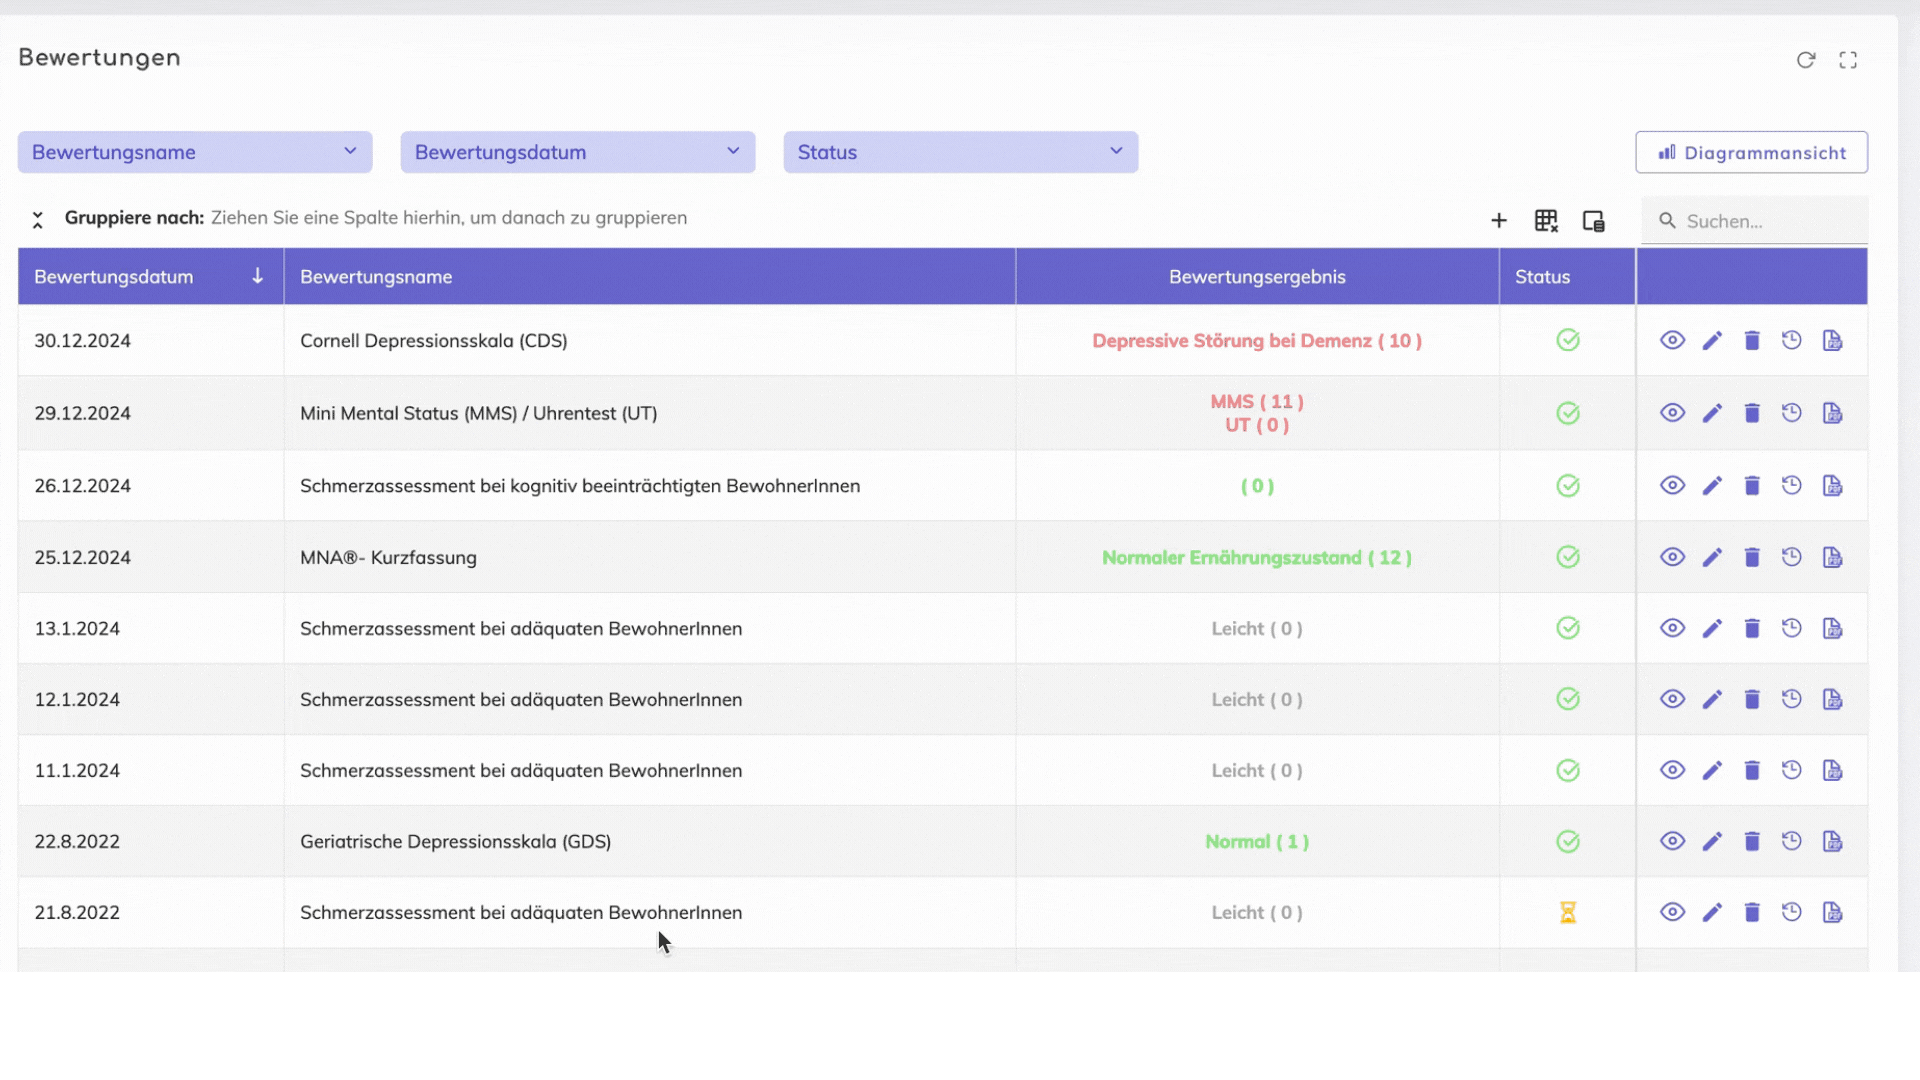The image size is (1920, 1080).
Task: Click the plus icon to add Bewertung
Action: tap(1498, 221)
